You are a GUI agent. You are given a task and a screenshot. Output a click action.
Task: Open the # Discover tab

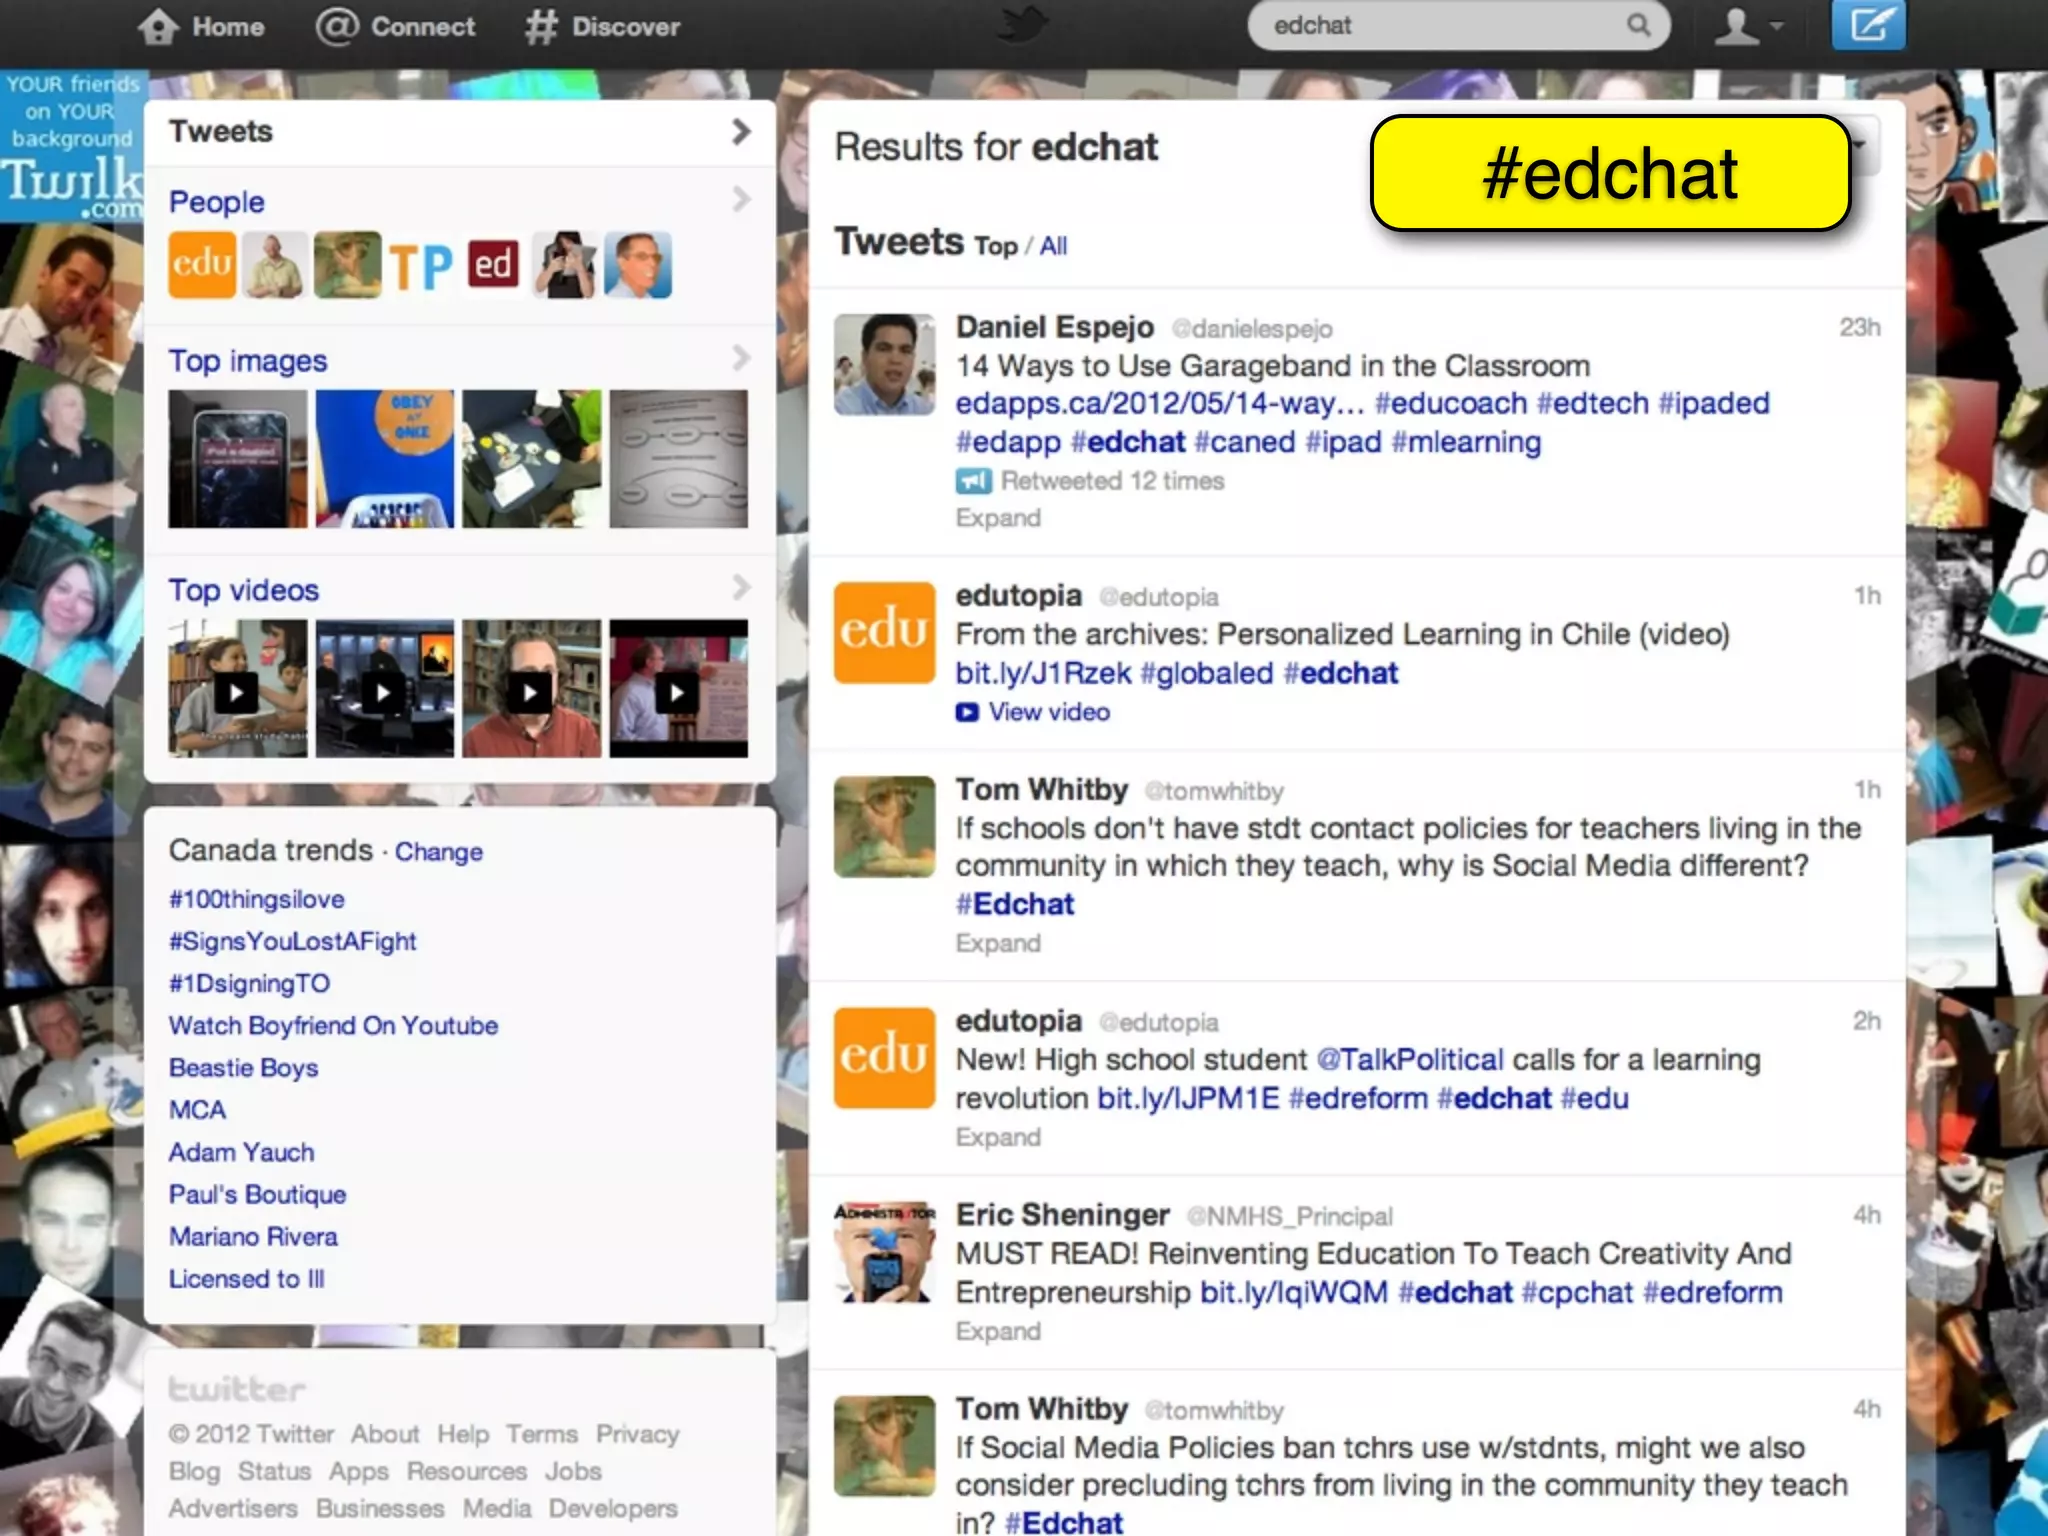coord(602,27)
